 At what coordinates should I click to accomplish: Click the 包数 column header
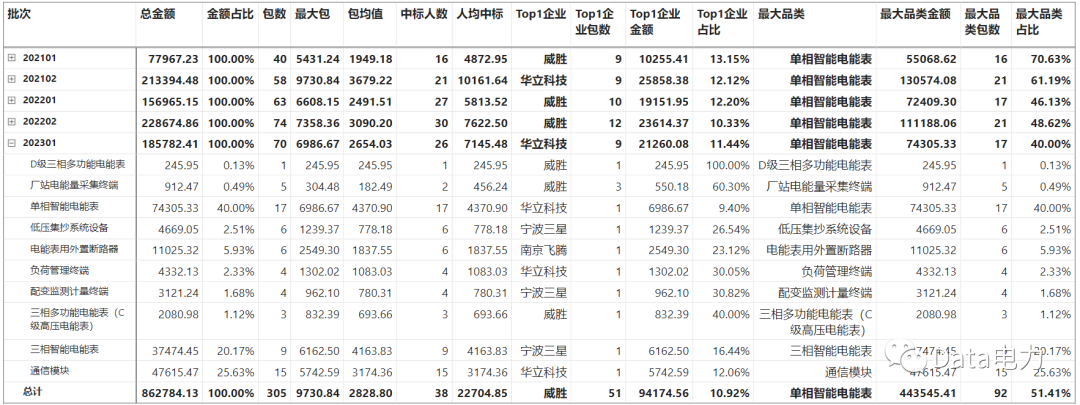(x=274, y=14)
